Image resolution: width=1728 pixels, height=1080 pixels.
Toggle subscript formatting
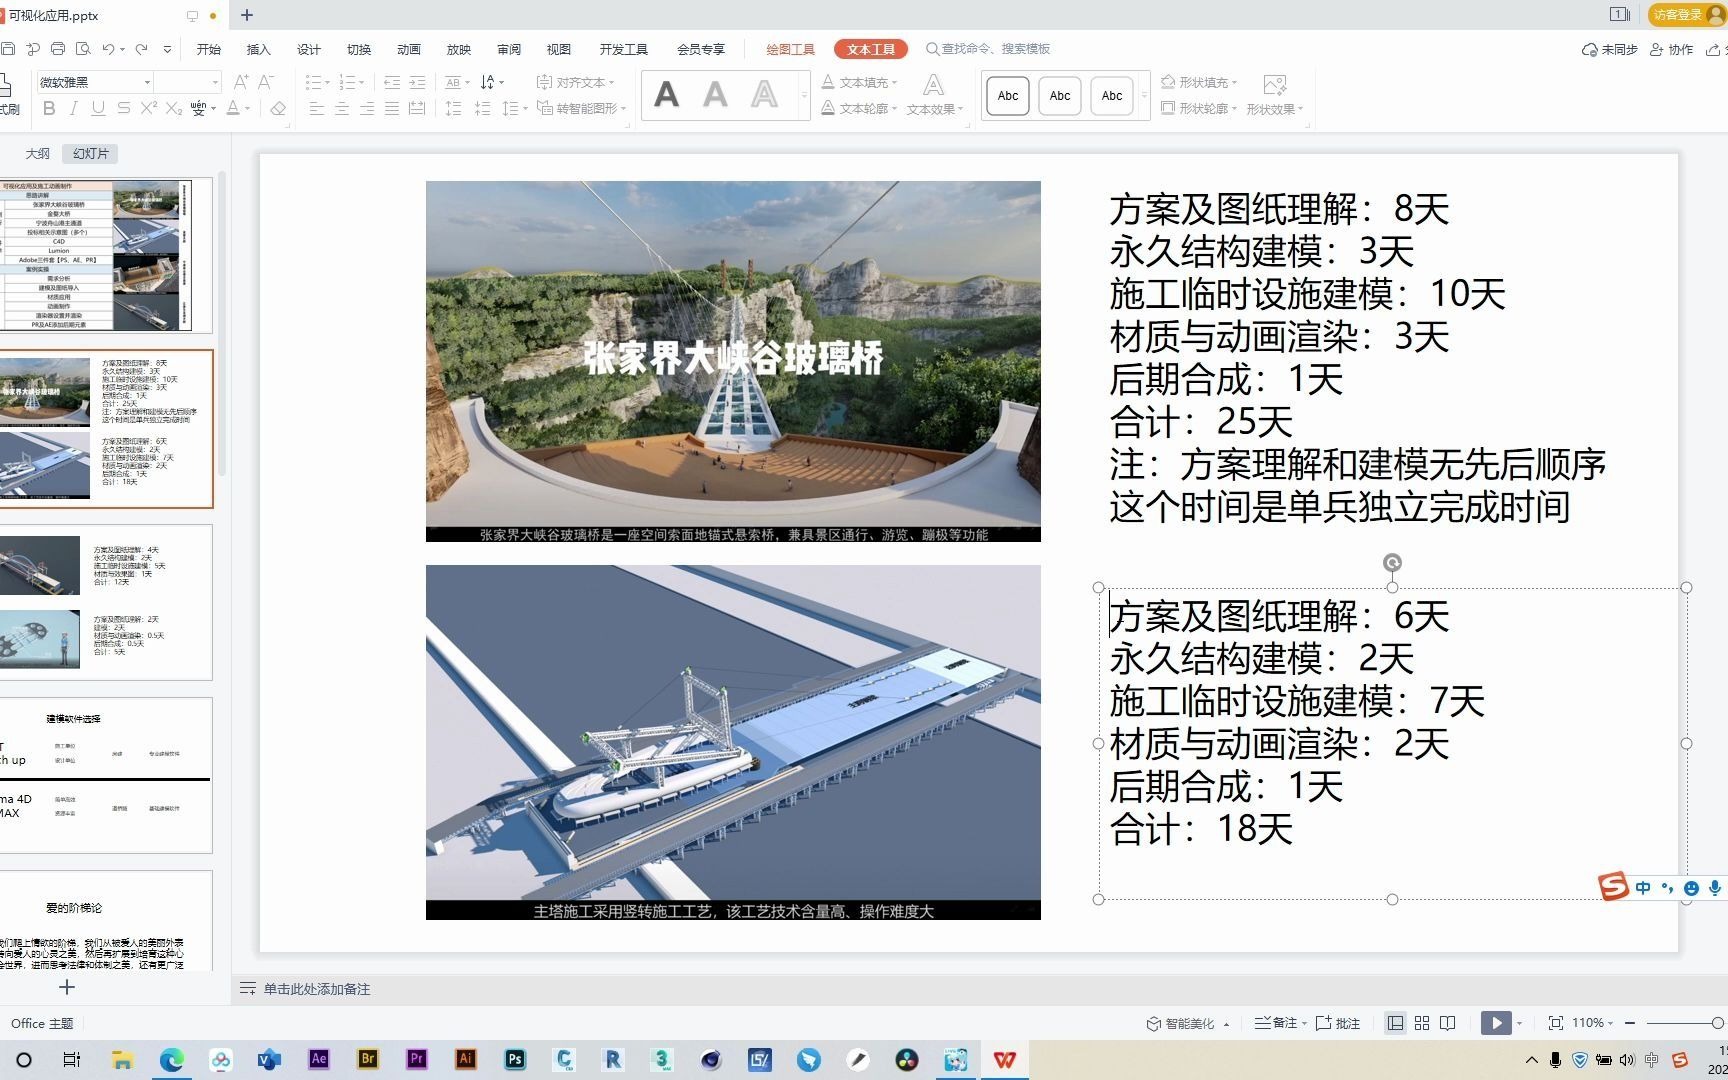(x=174, y=108)
